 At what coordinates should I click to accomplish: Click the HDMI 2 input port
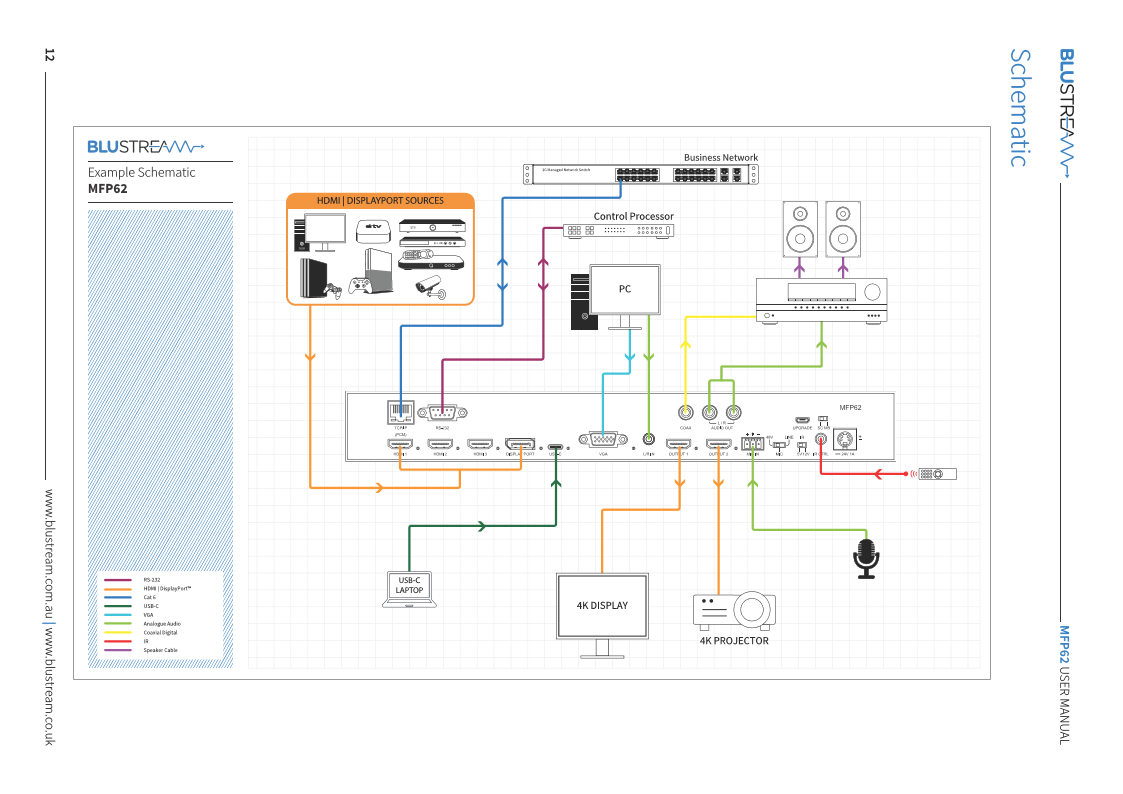(x=440, y=444)
